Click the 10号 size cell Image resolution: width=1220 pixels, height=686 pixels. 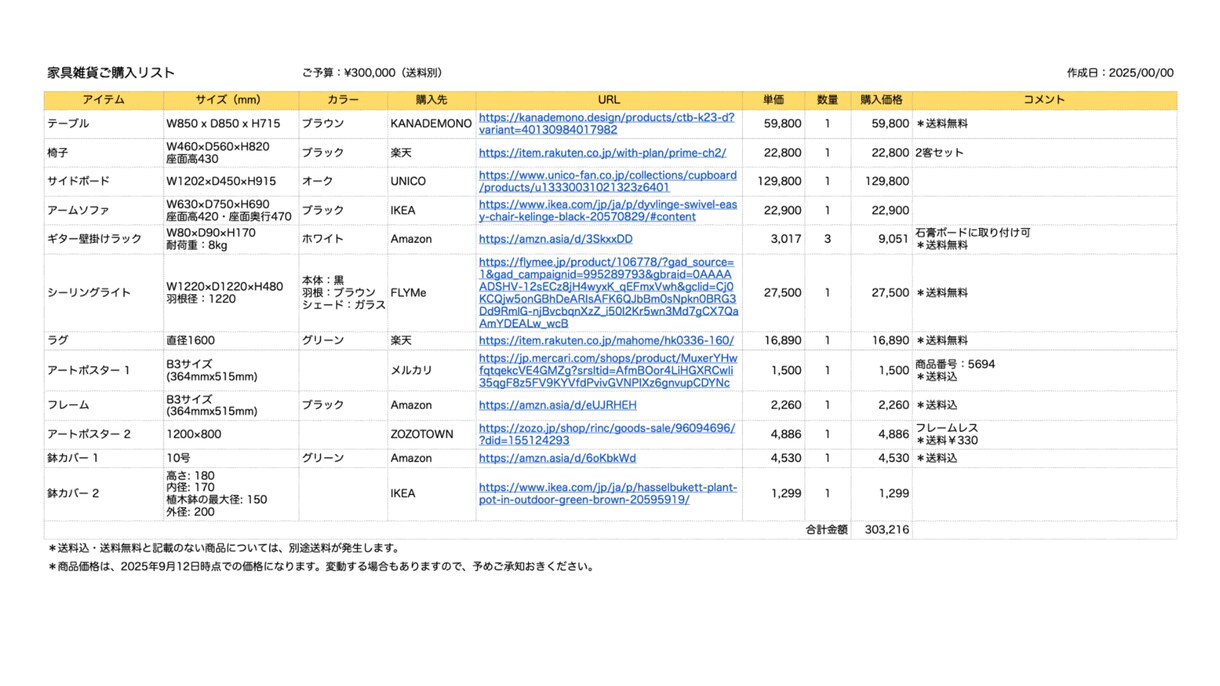[x=230, y=458]
